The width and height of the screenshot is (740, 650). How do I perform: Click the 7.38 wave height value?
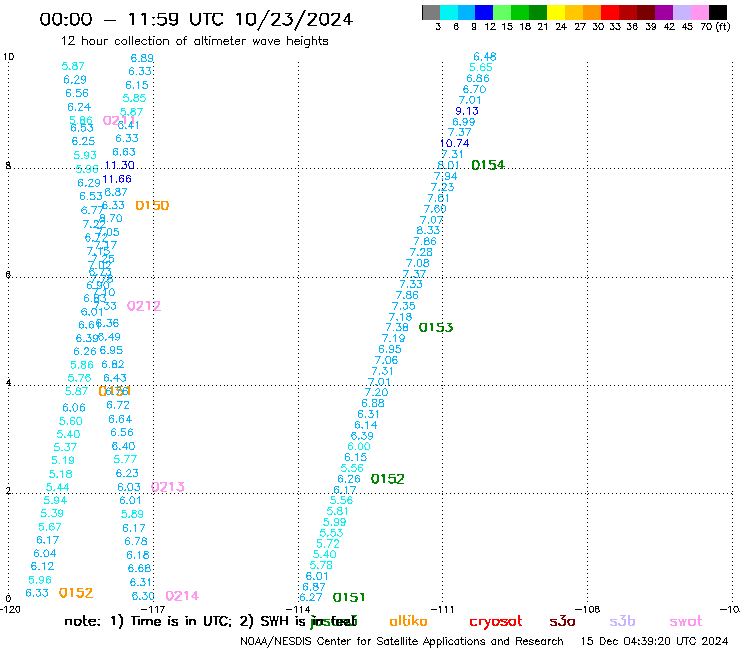coord(397,328)
